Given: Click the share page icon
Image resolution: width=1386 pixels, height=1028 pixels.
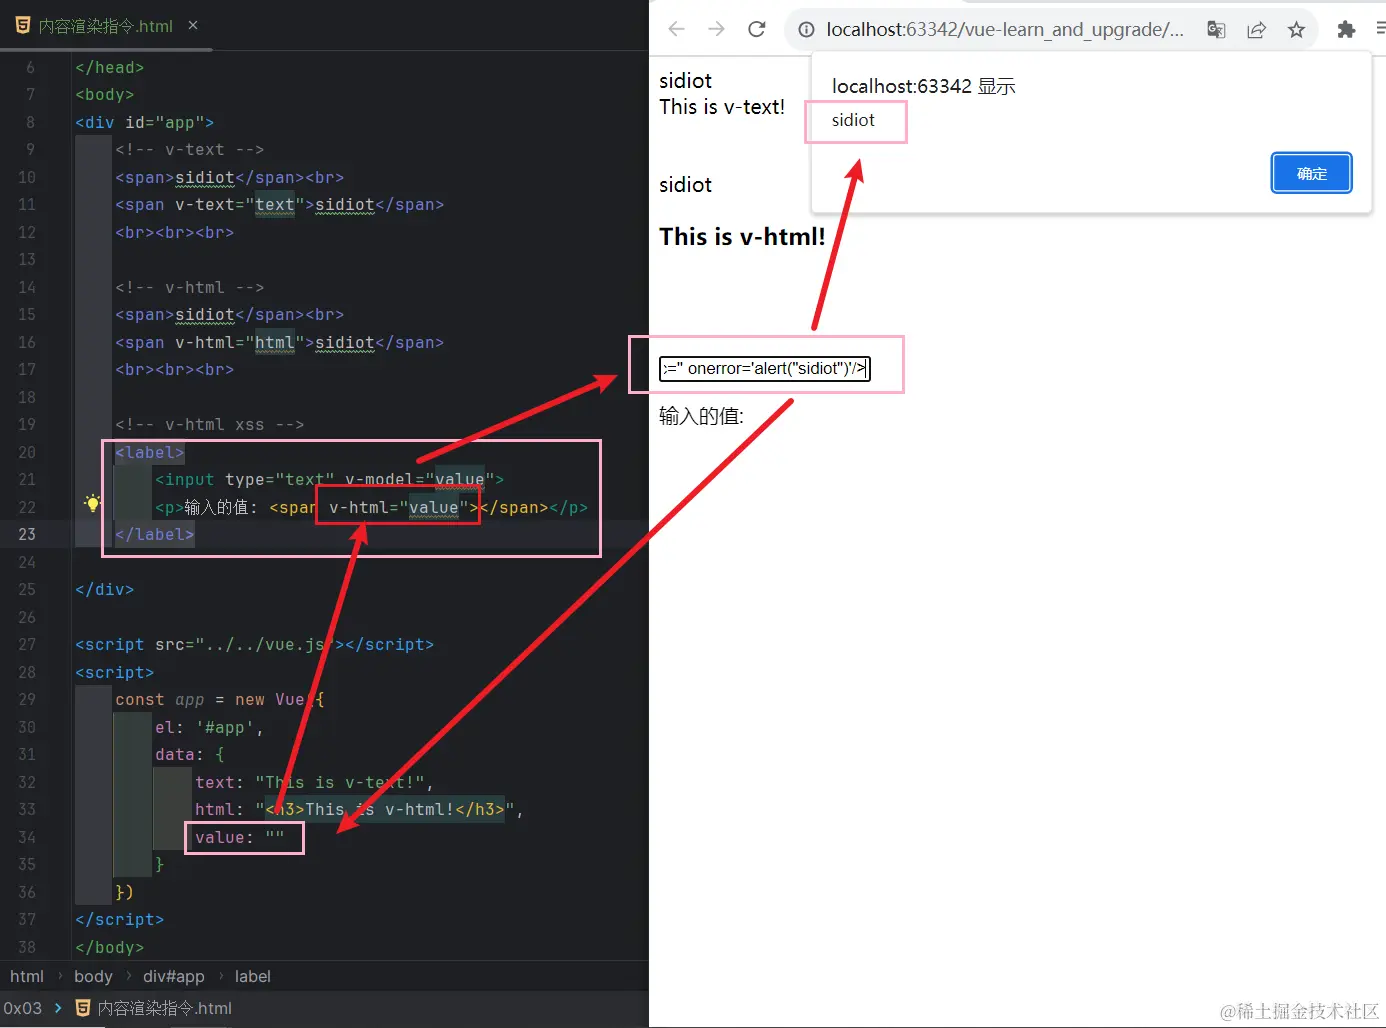Looking at the screenshot, I should pos(1256,29).
